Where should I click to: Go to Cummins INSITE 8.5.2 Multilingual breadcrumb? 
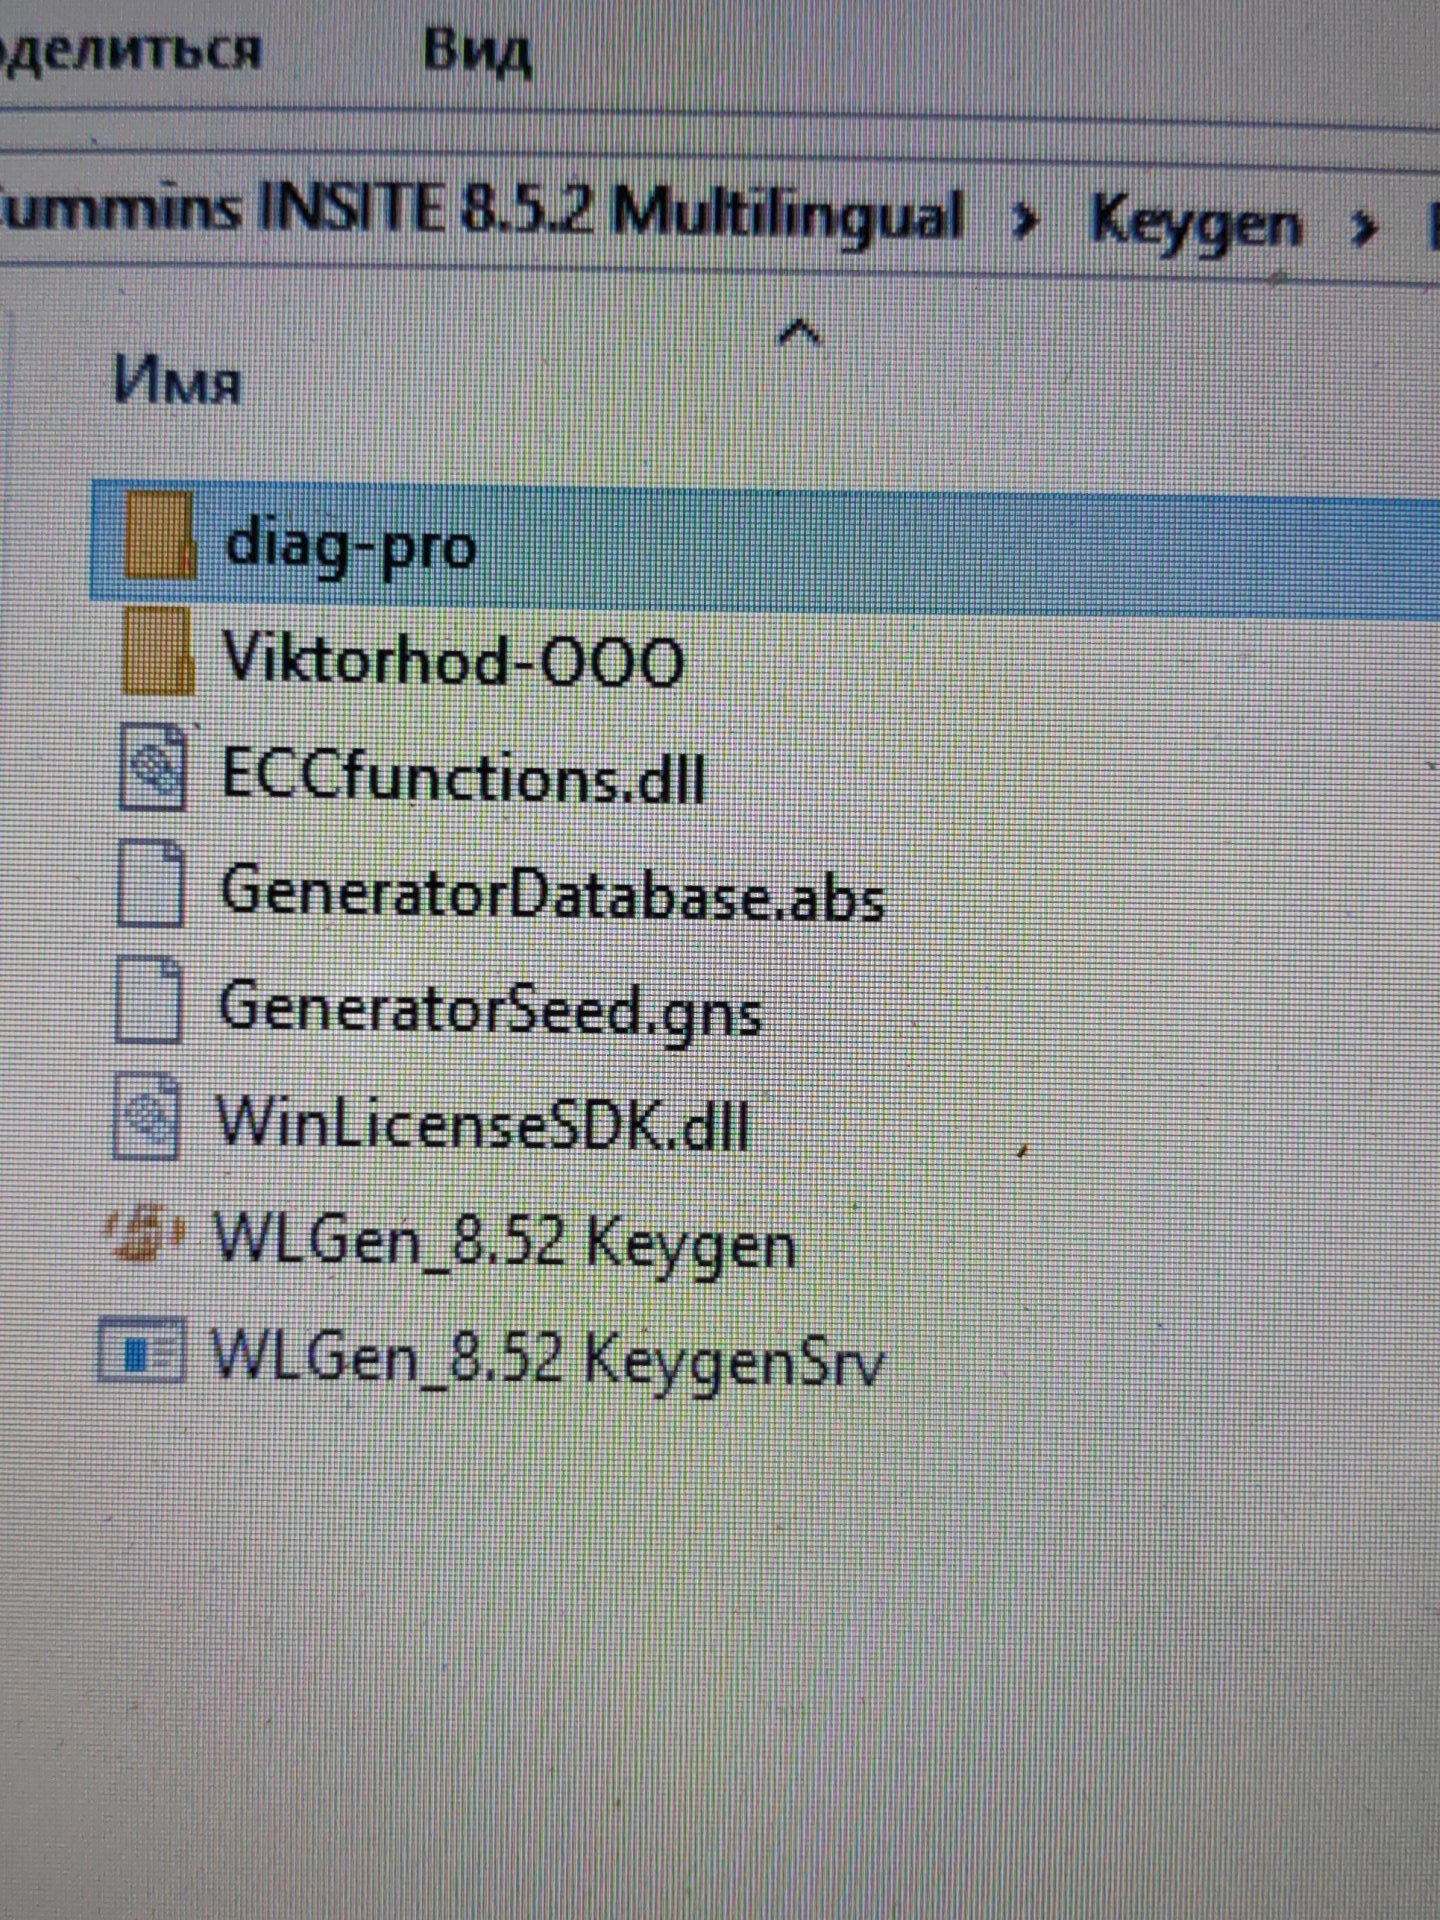coord(482,212)
